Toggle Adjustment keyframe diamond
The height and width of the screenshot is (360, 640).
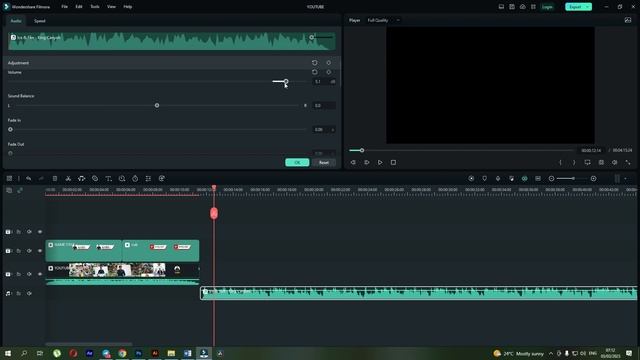[329, 63]
